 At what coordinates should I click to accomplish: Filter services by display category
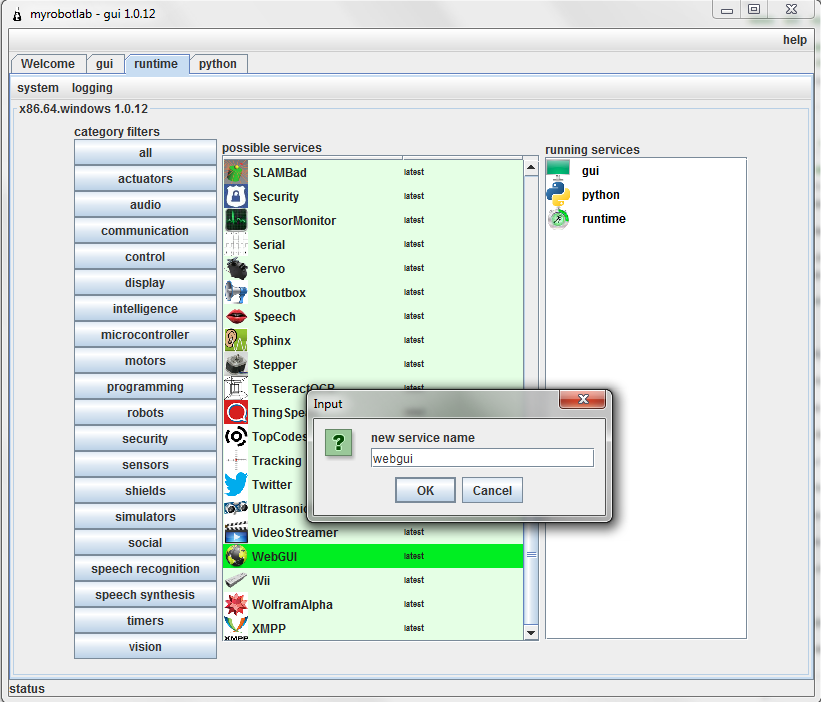click(146, 283)
